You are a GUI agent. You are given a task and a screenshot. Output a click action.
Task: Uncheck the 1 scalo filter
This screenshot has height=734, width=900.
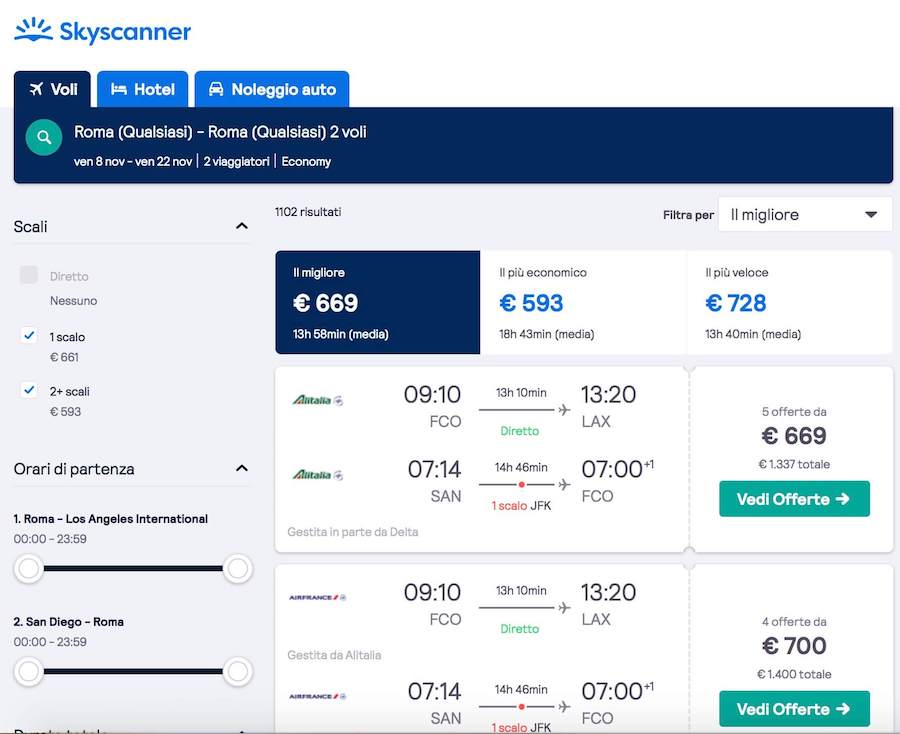[x=29, y=335]
